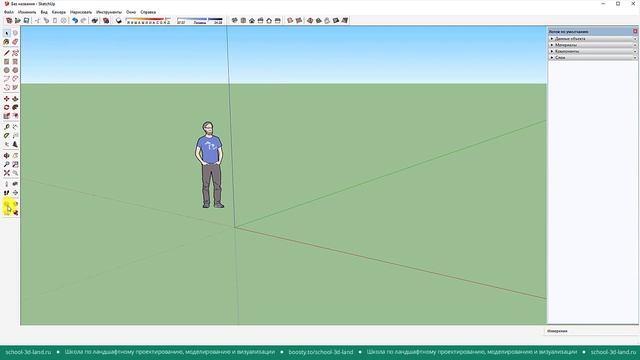The image size is (640, 360).
Task: Expand the Материалы panel
Action: 592,45
